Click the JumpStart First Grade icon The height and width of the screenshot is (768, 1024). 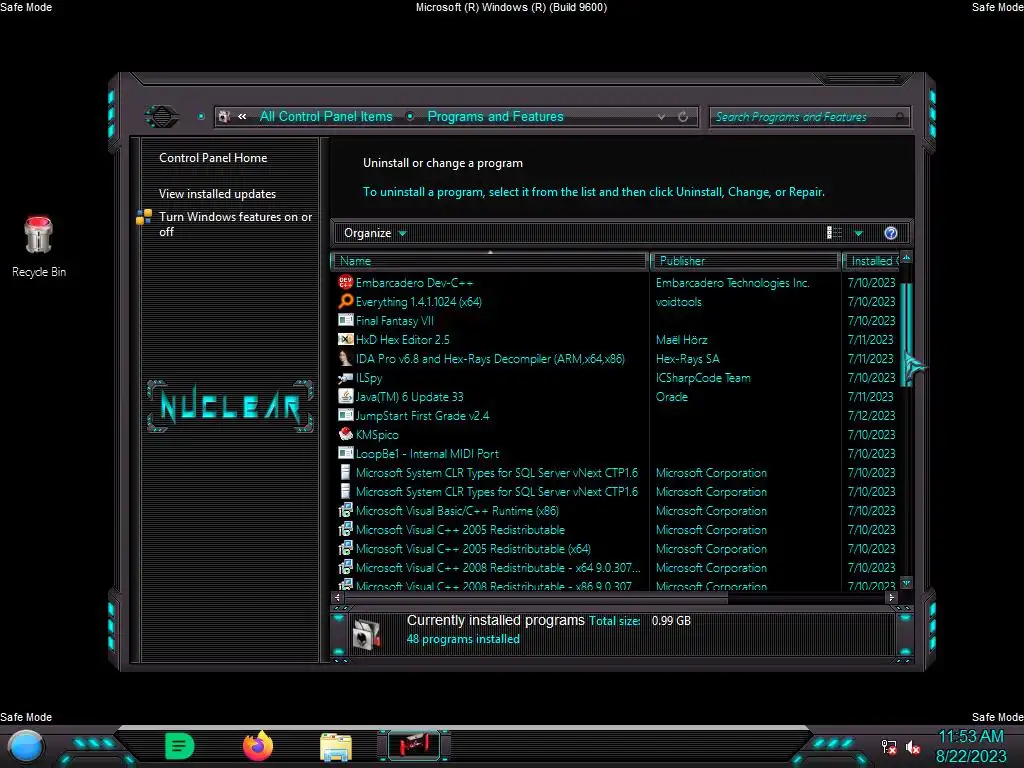[x=345, y=415]
